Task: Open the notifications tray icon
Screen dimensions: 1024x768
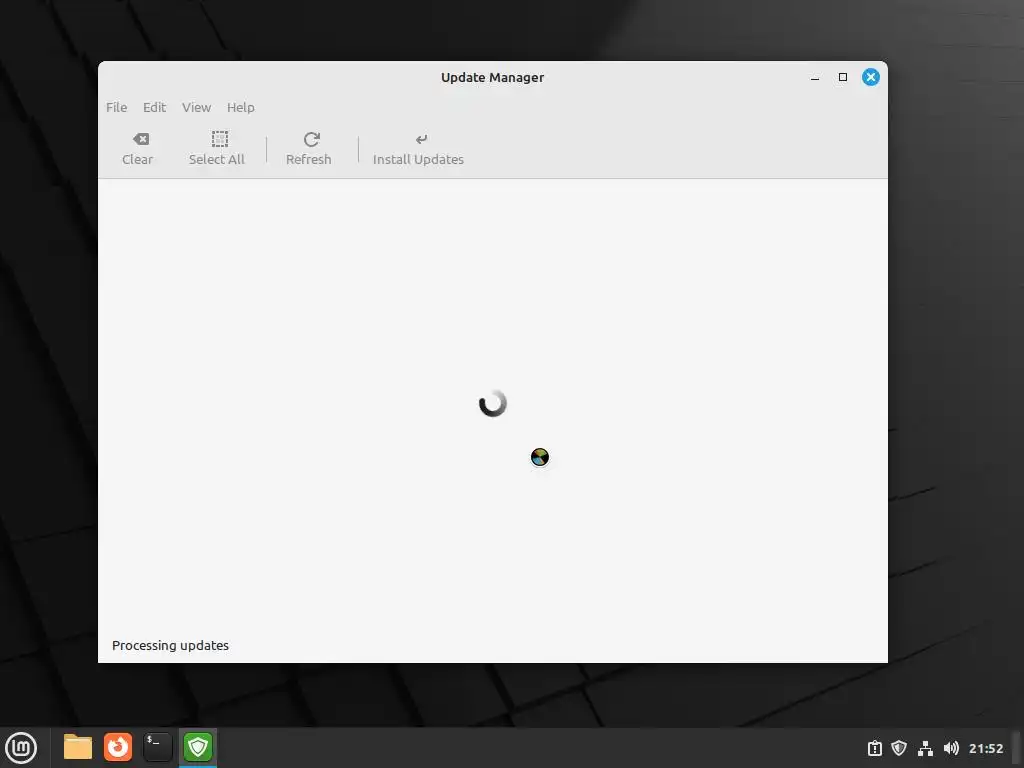Action: point(874,748)
